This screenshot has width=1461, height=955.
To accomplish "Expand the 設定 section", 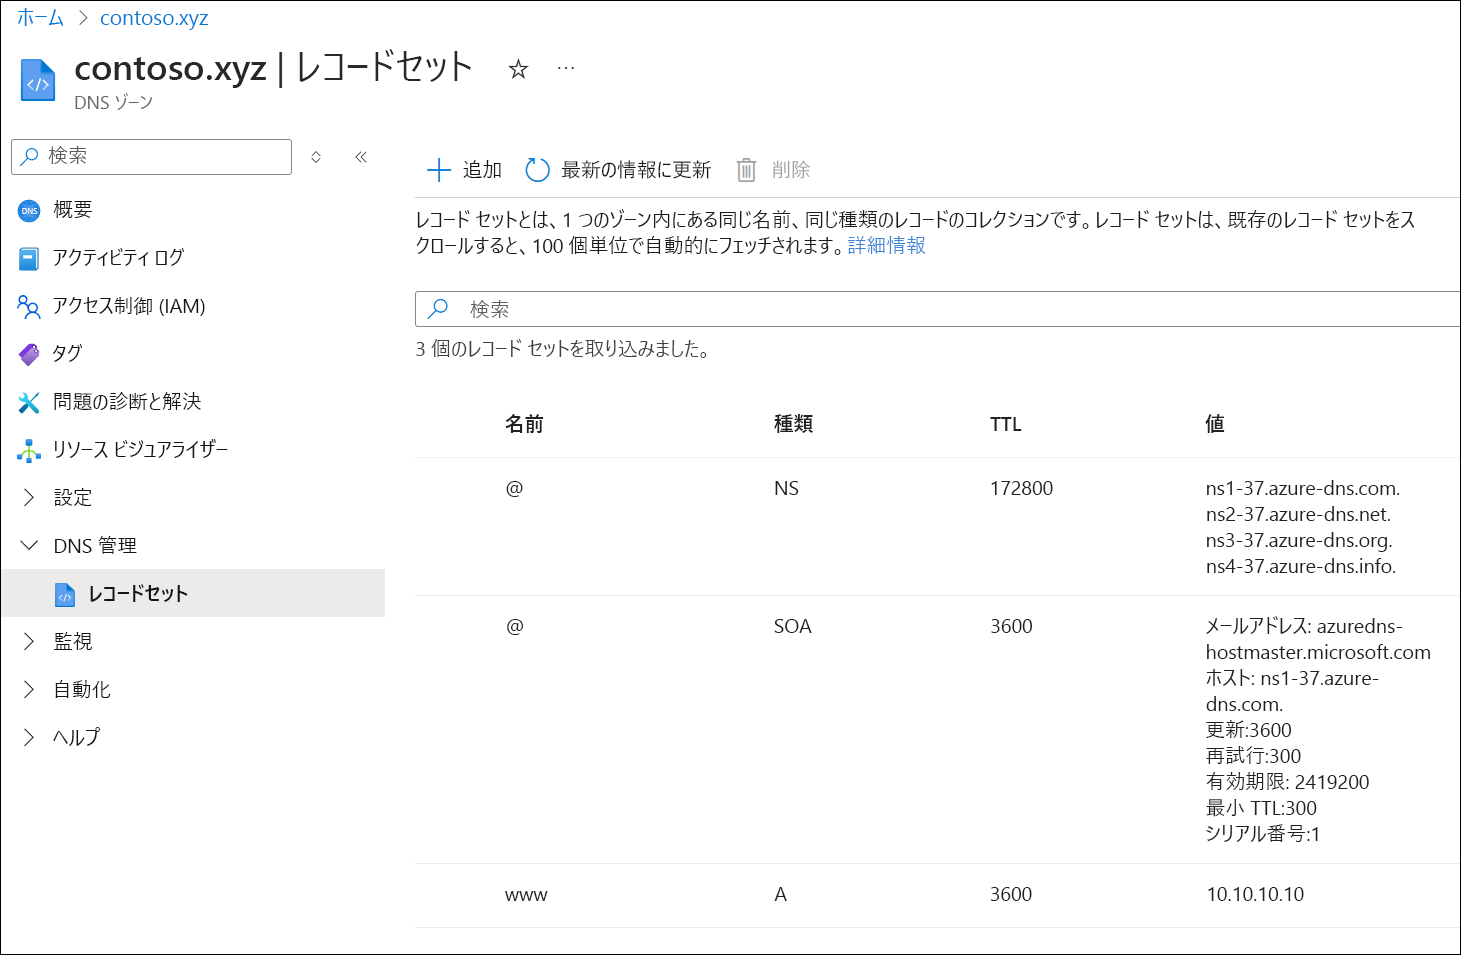I will pyautogui.click(x=29, y=498).
